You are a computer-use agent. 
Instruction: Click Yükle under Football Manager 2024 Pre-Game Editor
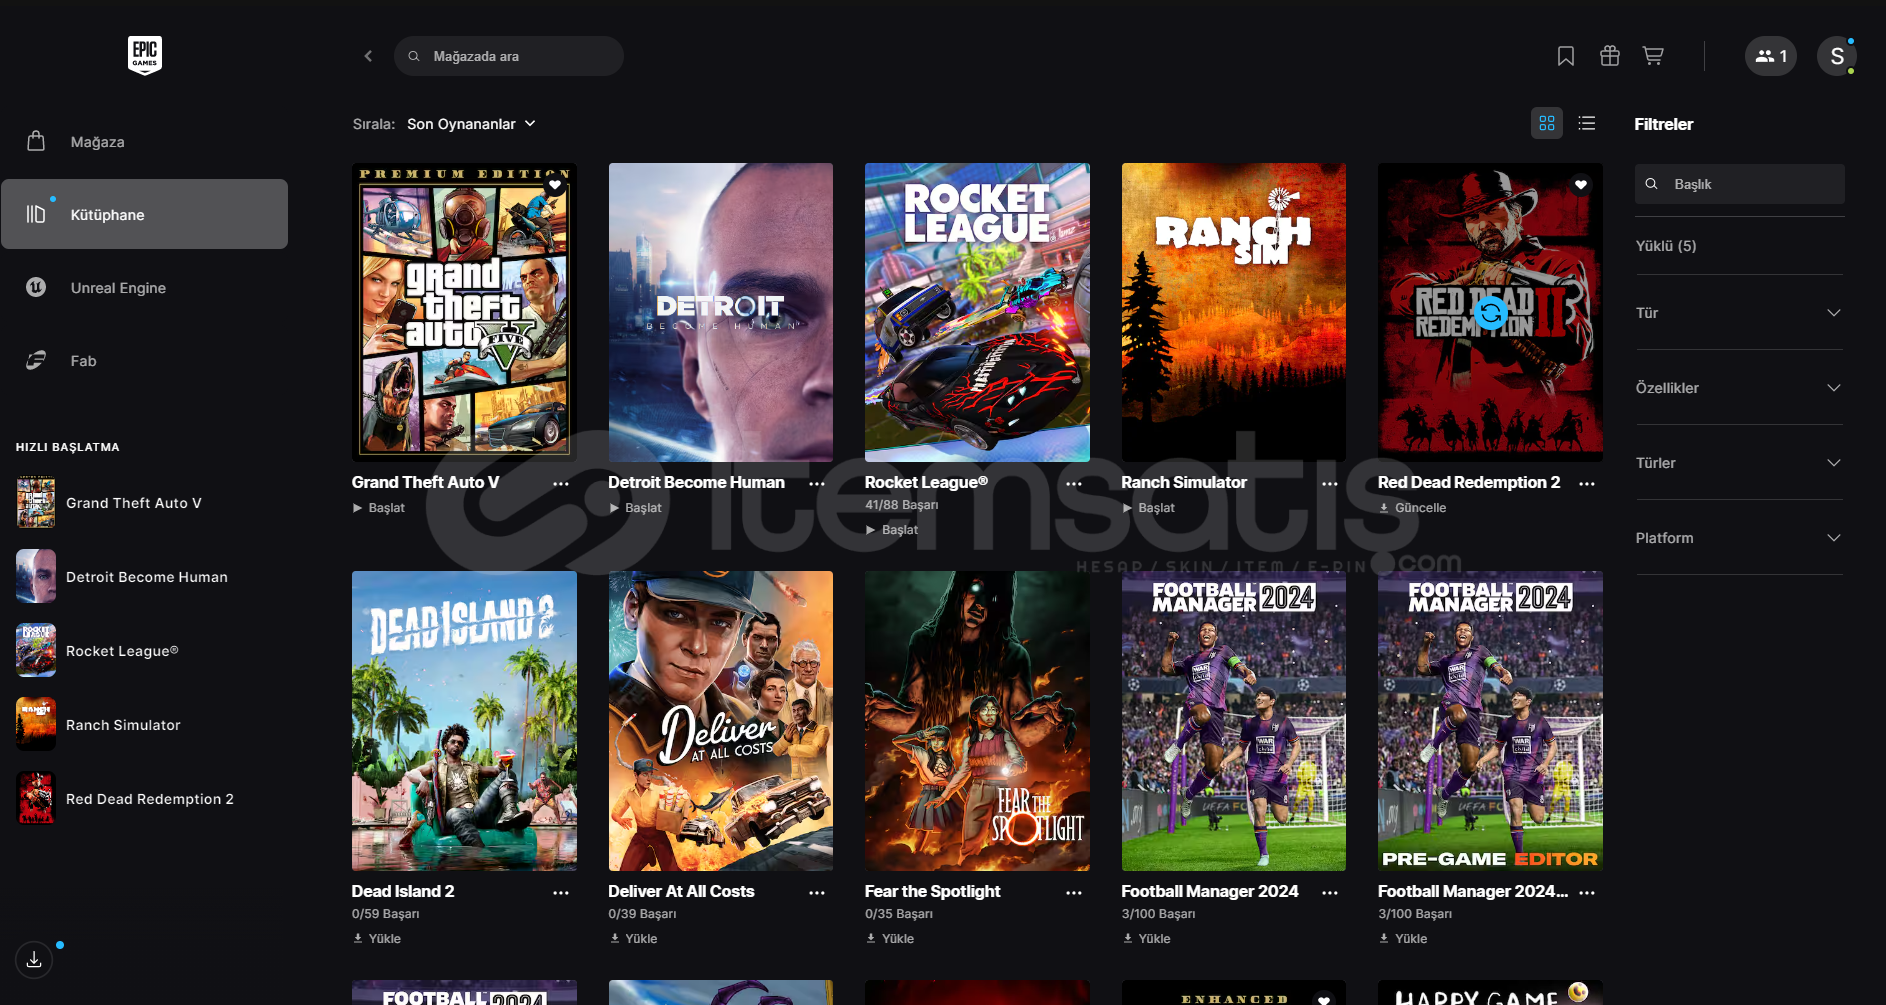tap(1403, 939)
